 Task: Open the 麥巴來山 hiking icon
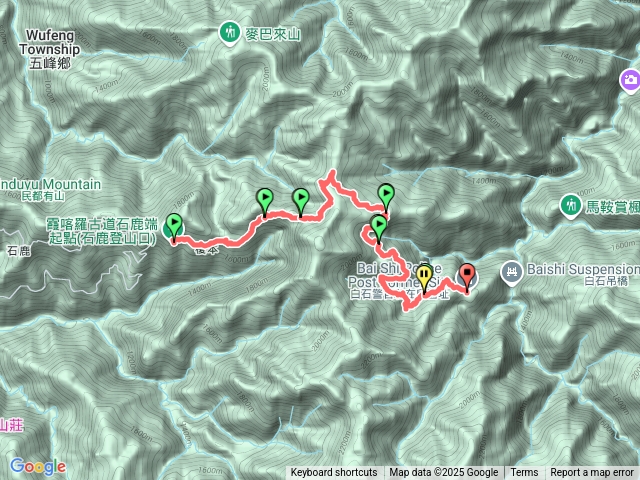[x=229, y=33]
